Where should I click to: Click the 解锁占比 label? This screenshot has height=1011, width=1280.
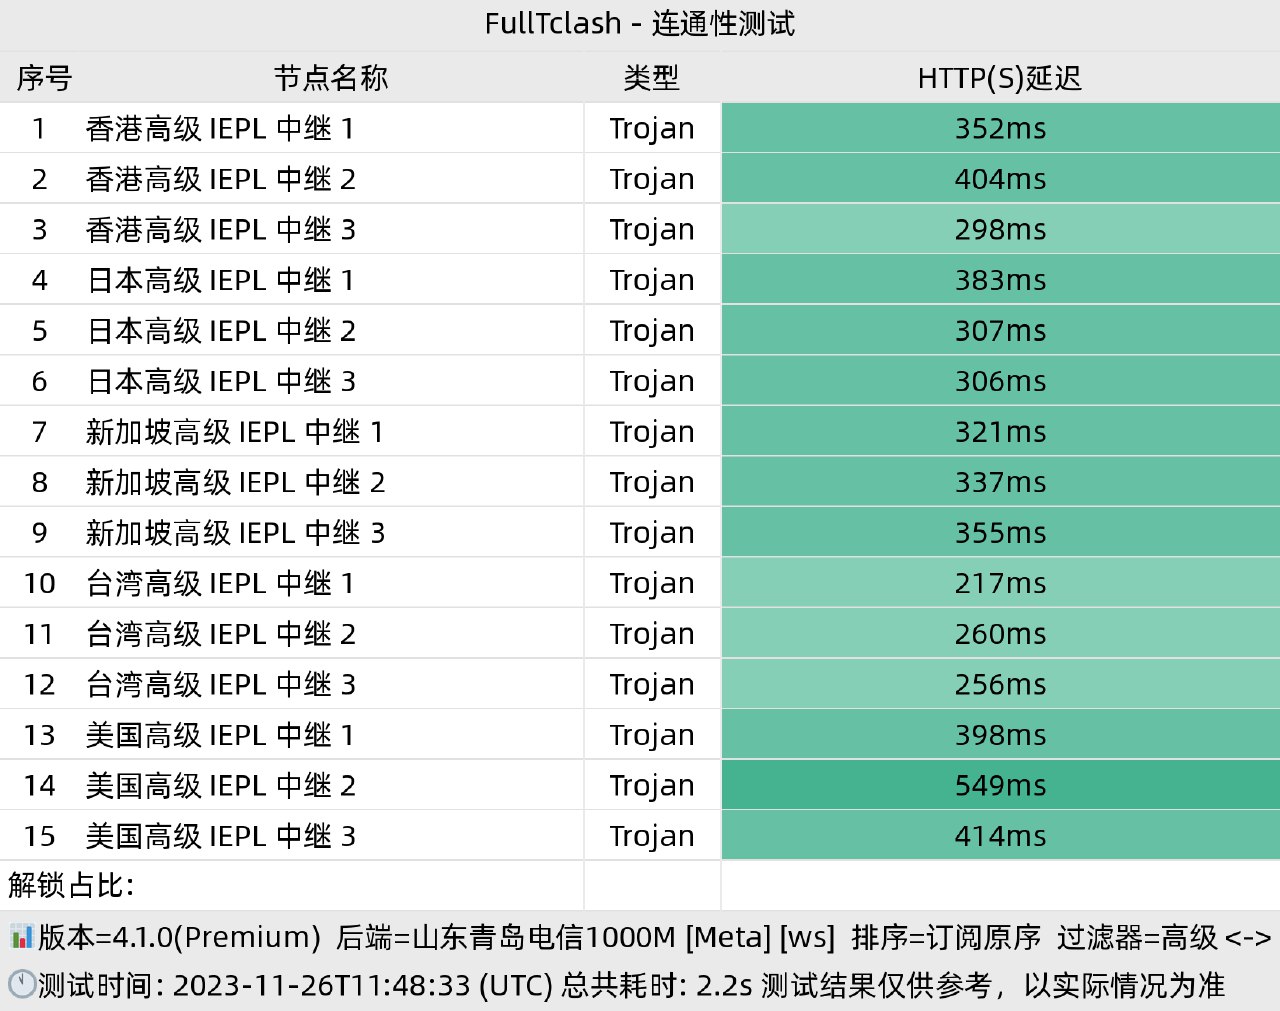point(71,885)
